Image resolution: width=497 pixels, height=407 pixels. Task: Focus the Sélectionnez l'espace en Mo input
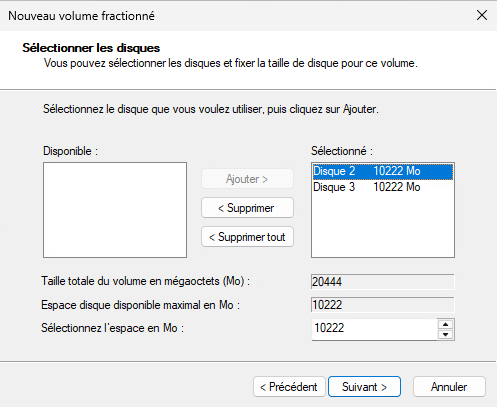pos(374,328)
